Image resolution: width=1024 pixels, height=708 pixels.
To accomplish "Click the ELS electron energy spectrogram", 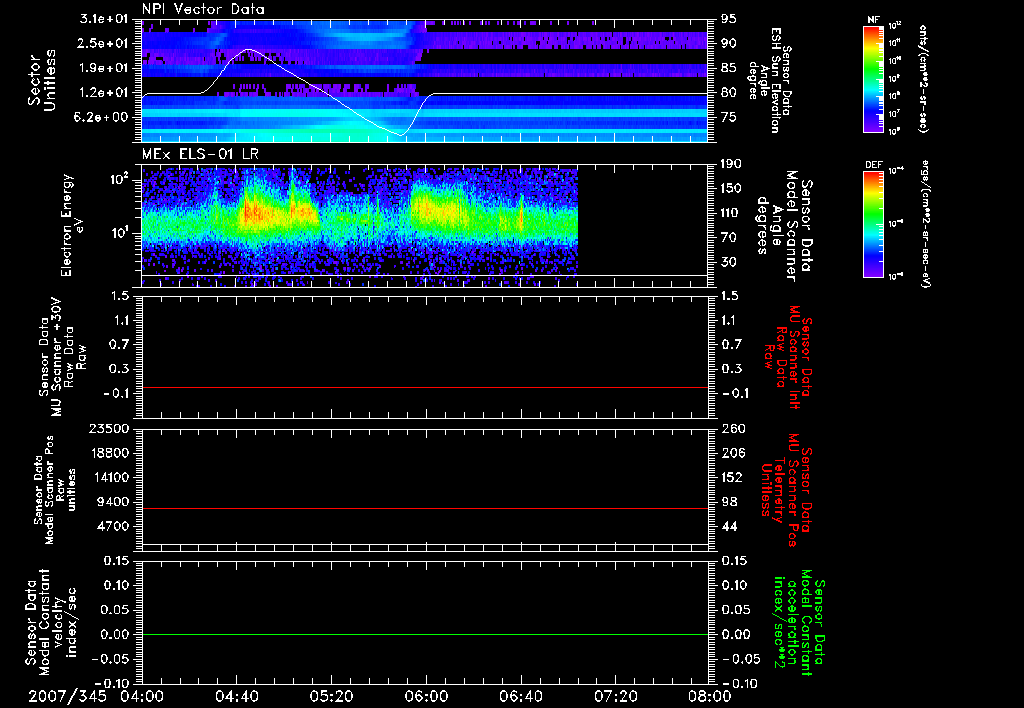I will (x=360, y=226).
